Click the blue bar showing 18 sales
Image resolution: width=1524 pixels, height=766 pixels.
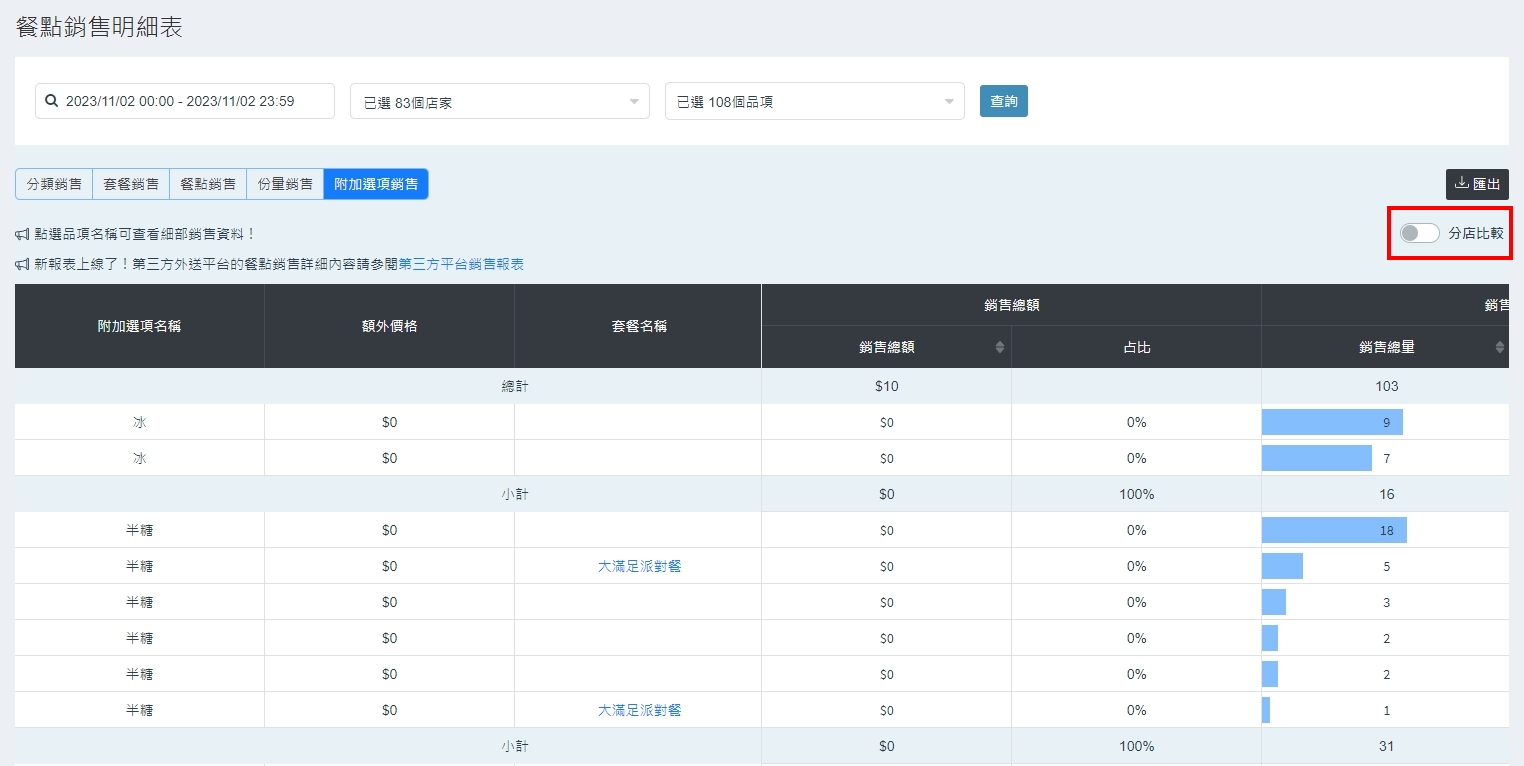pos(1333,530)
